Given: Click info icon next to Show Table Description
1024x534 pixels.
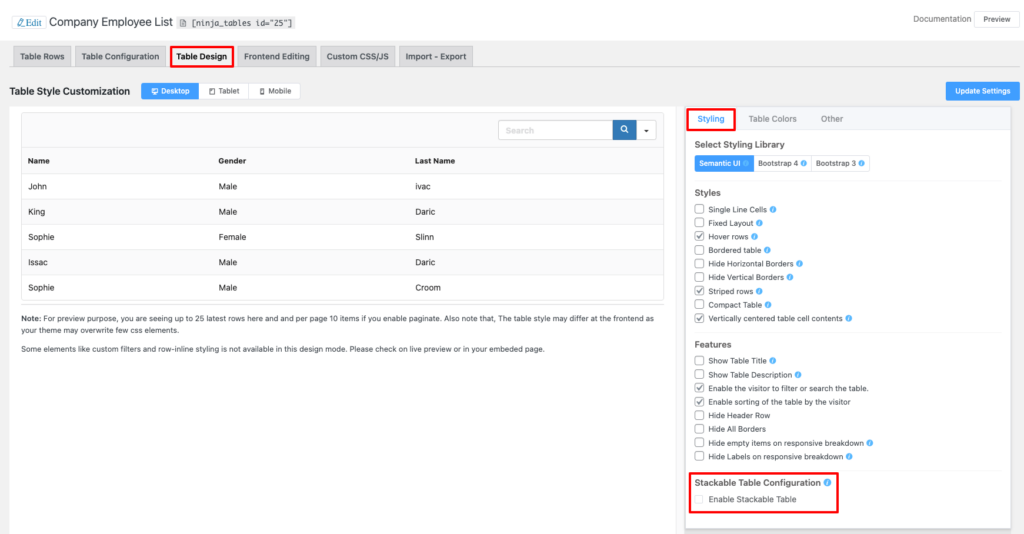Looking at the screenshot, I should point(798,375).
